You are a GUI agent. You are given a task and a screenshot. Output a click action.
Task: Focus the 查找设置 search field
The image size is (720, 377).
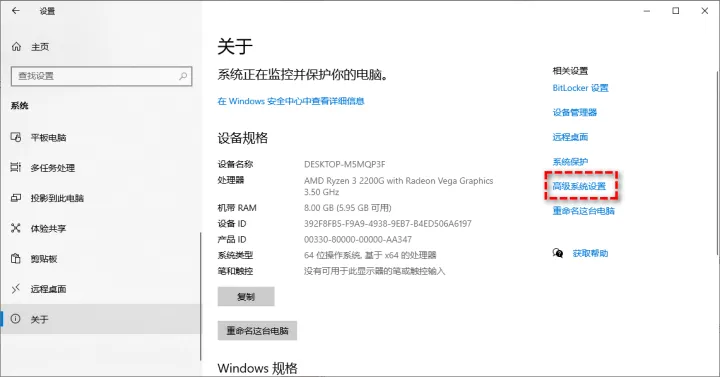pos(101,76)
